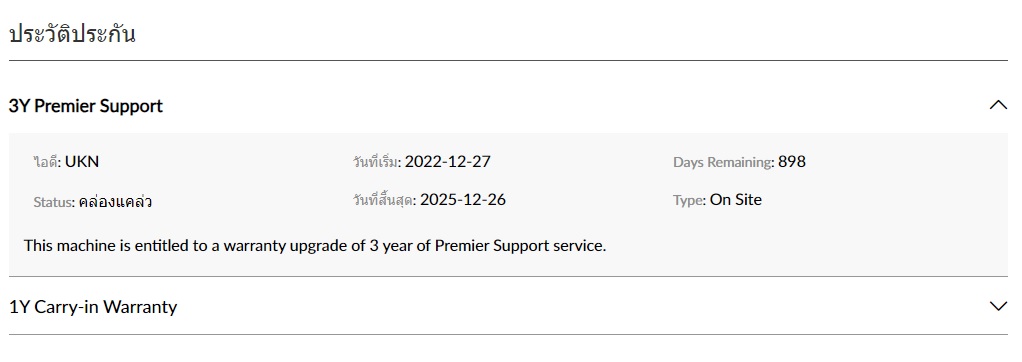The image size is (1022, 362).
Task: Click the วันที่เริ่ม label
Action: coord(377,162)
